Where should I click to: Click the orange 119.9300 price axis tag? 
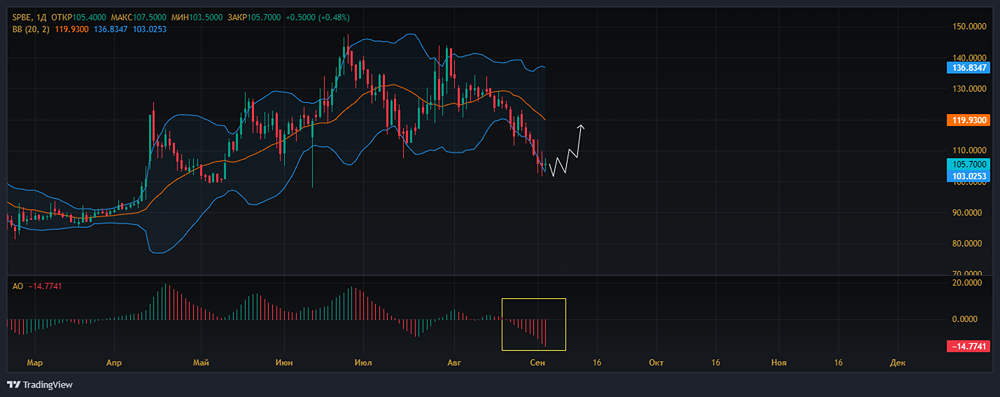(969, 120)
